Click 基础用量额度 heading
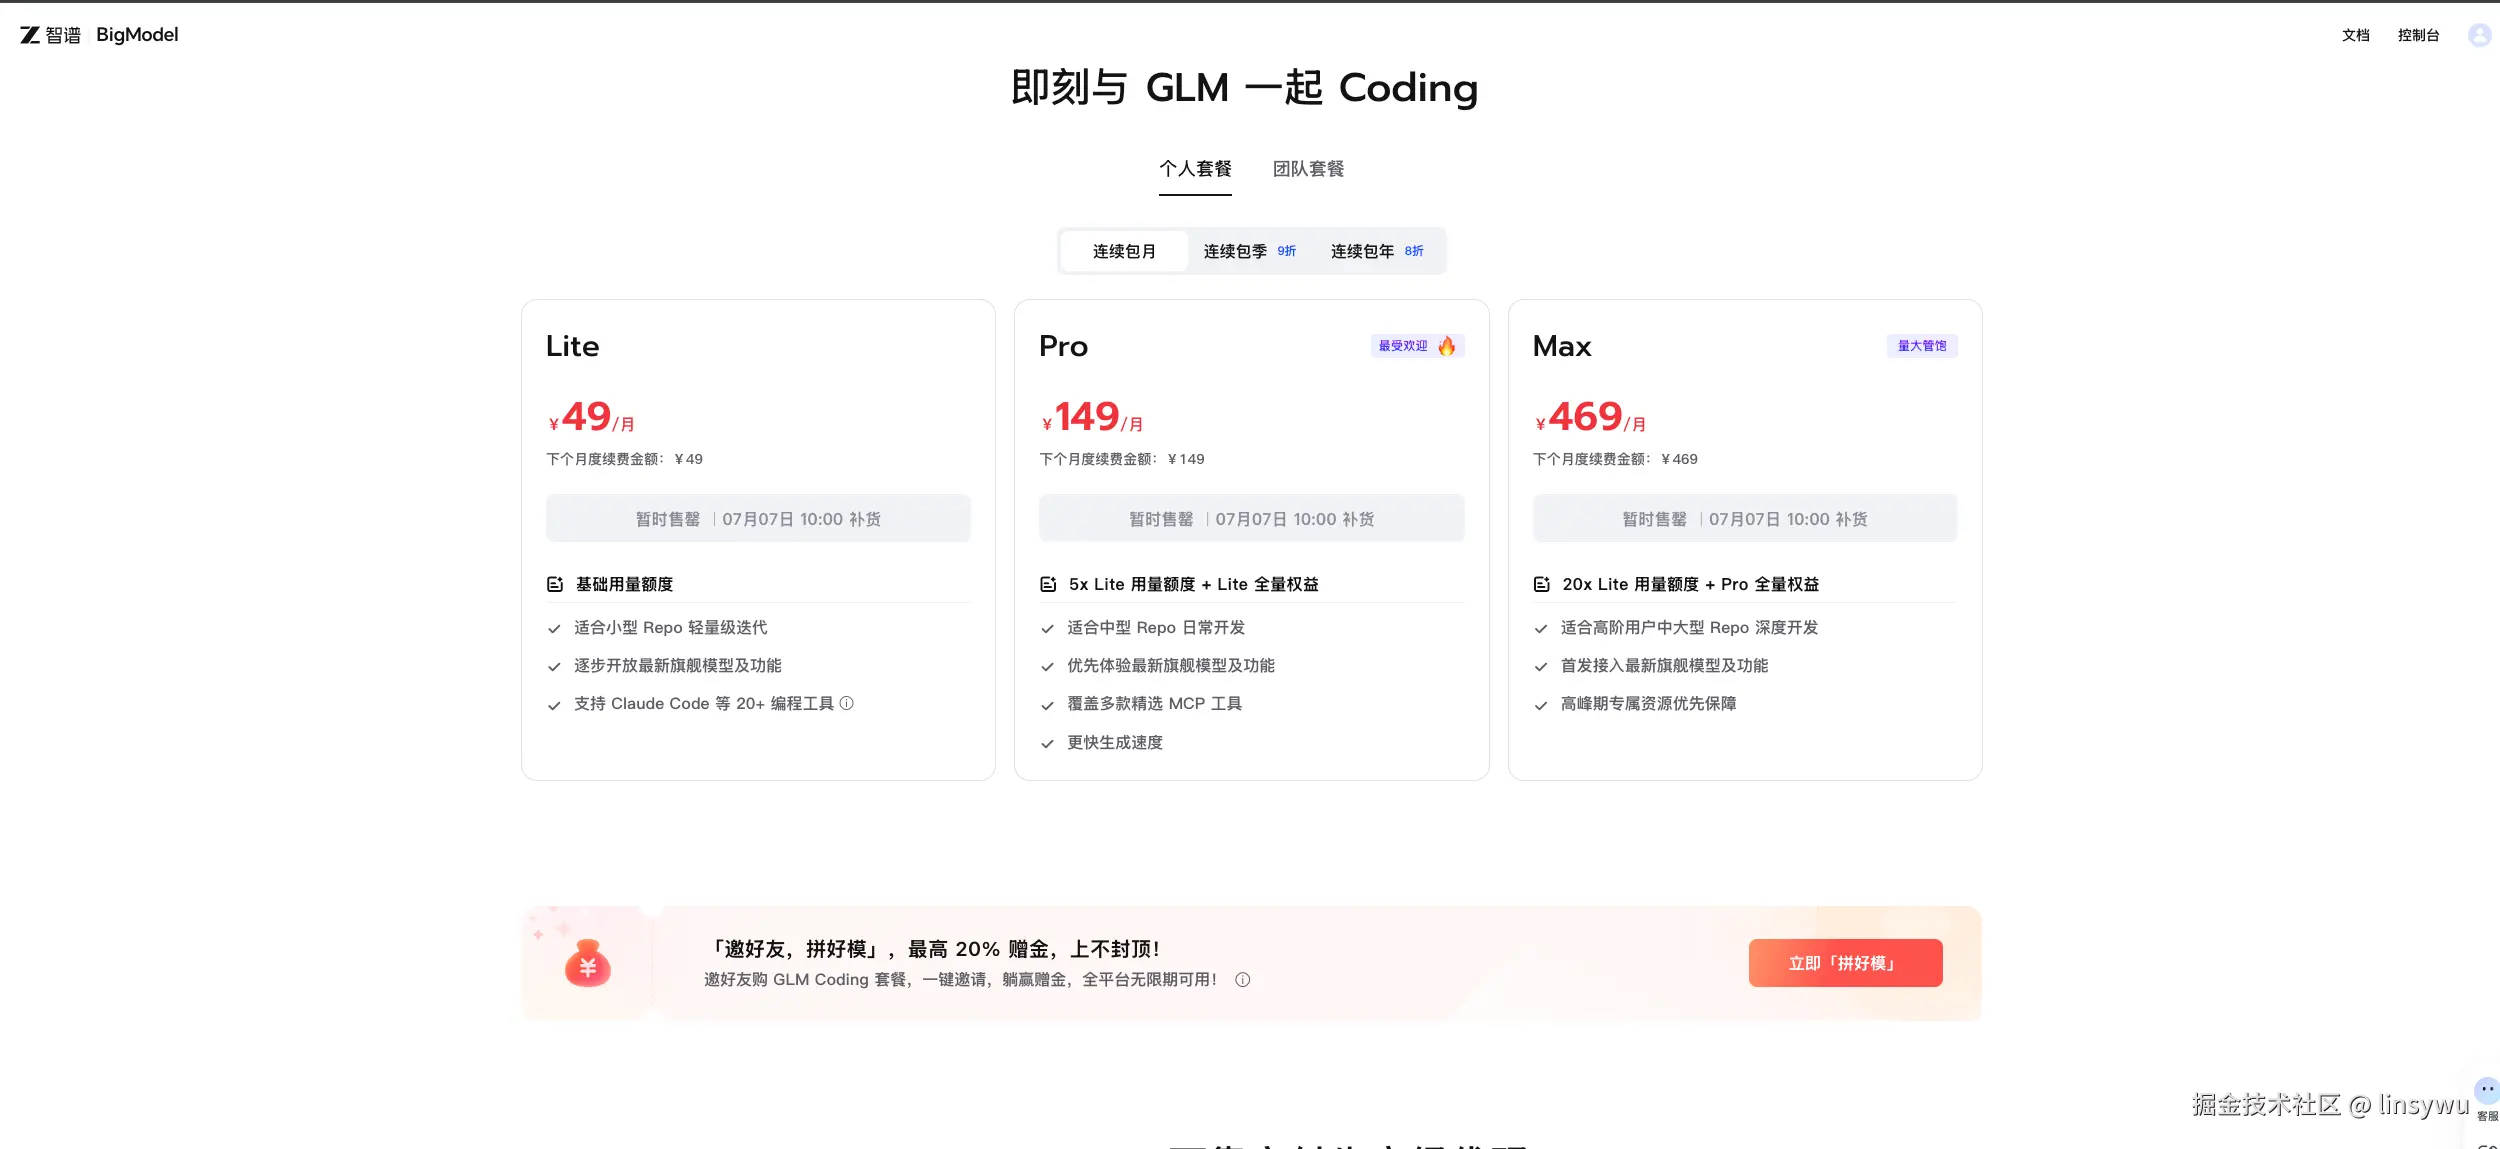Viewport: 2500px width, 1149px height. tap(624, 584)
